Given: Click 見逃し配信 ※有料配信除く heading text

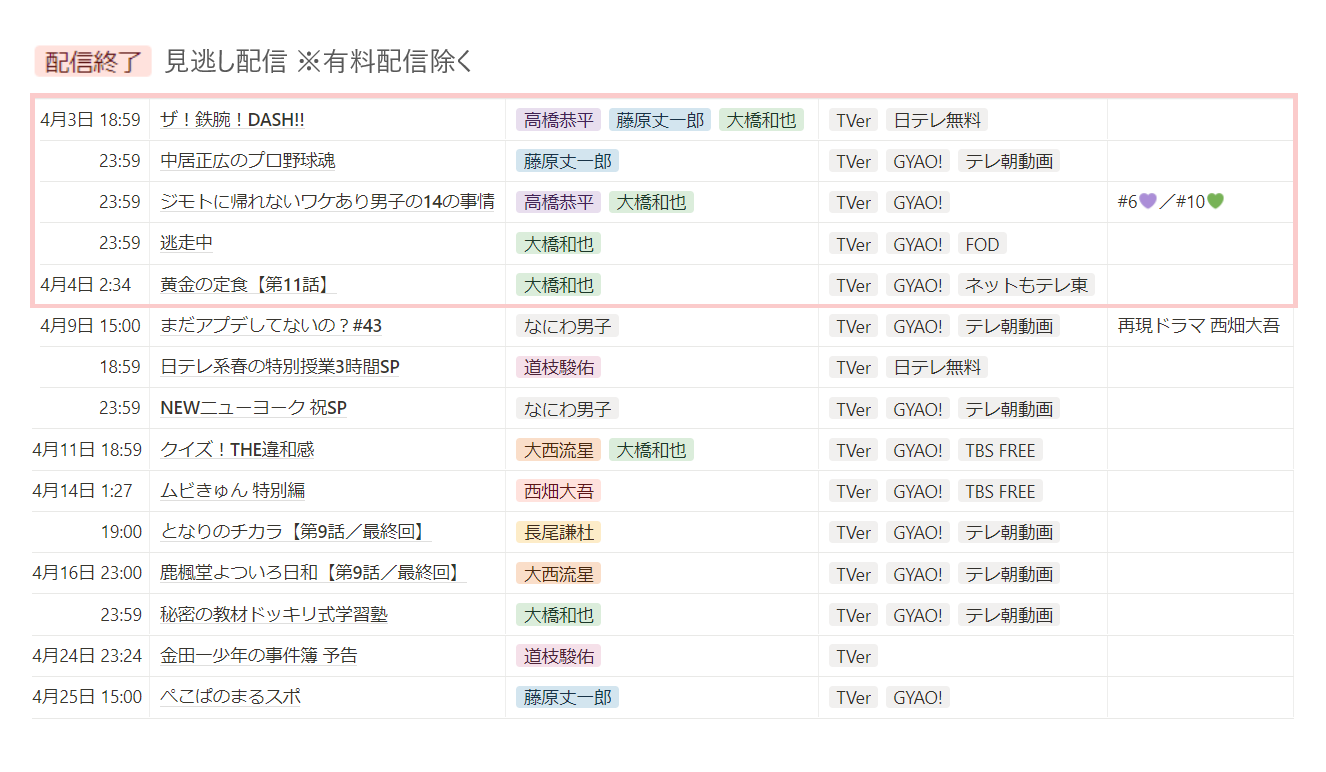Looking at the screenshot, I should click(319, 61).
